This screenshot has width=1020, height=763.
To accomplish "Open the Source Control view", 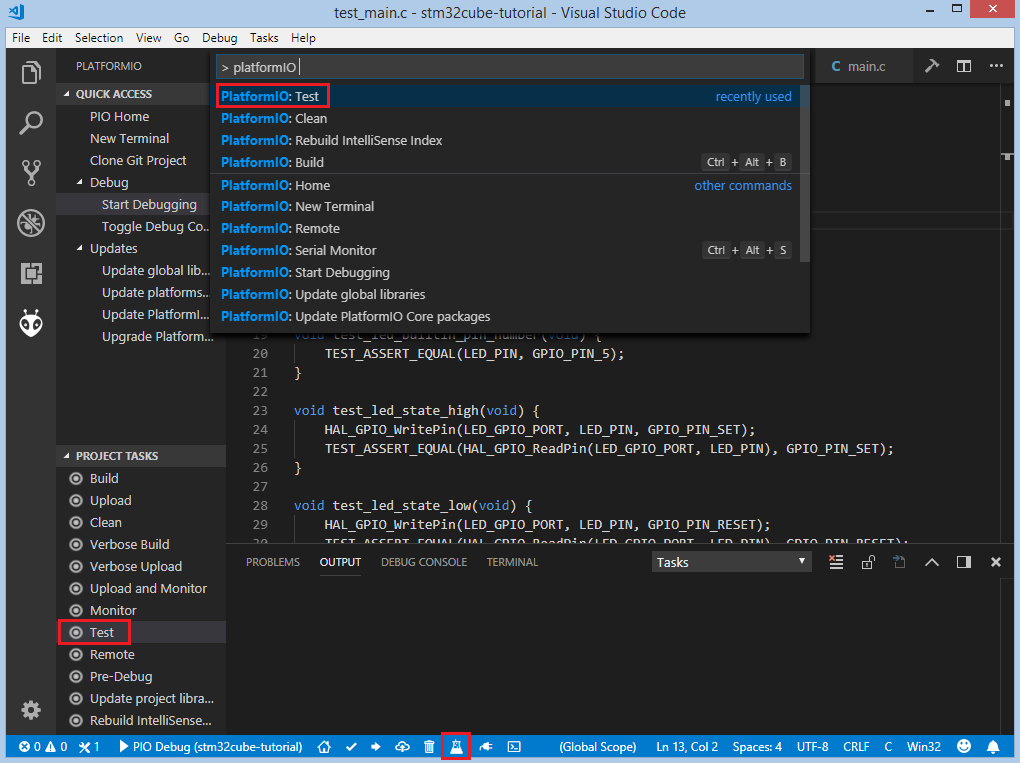I will (x=31, y=172).
